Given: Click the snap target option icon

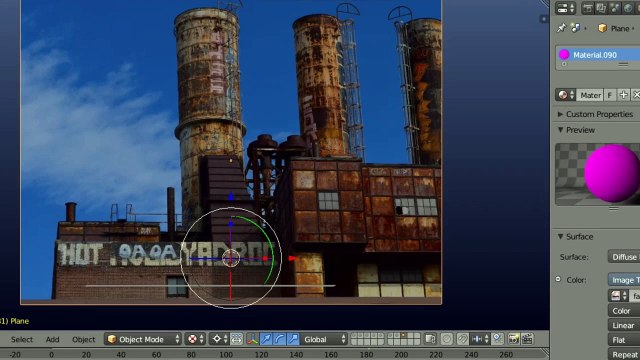Looking at the screenshot, I should coord(498,339).
